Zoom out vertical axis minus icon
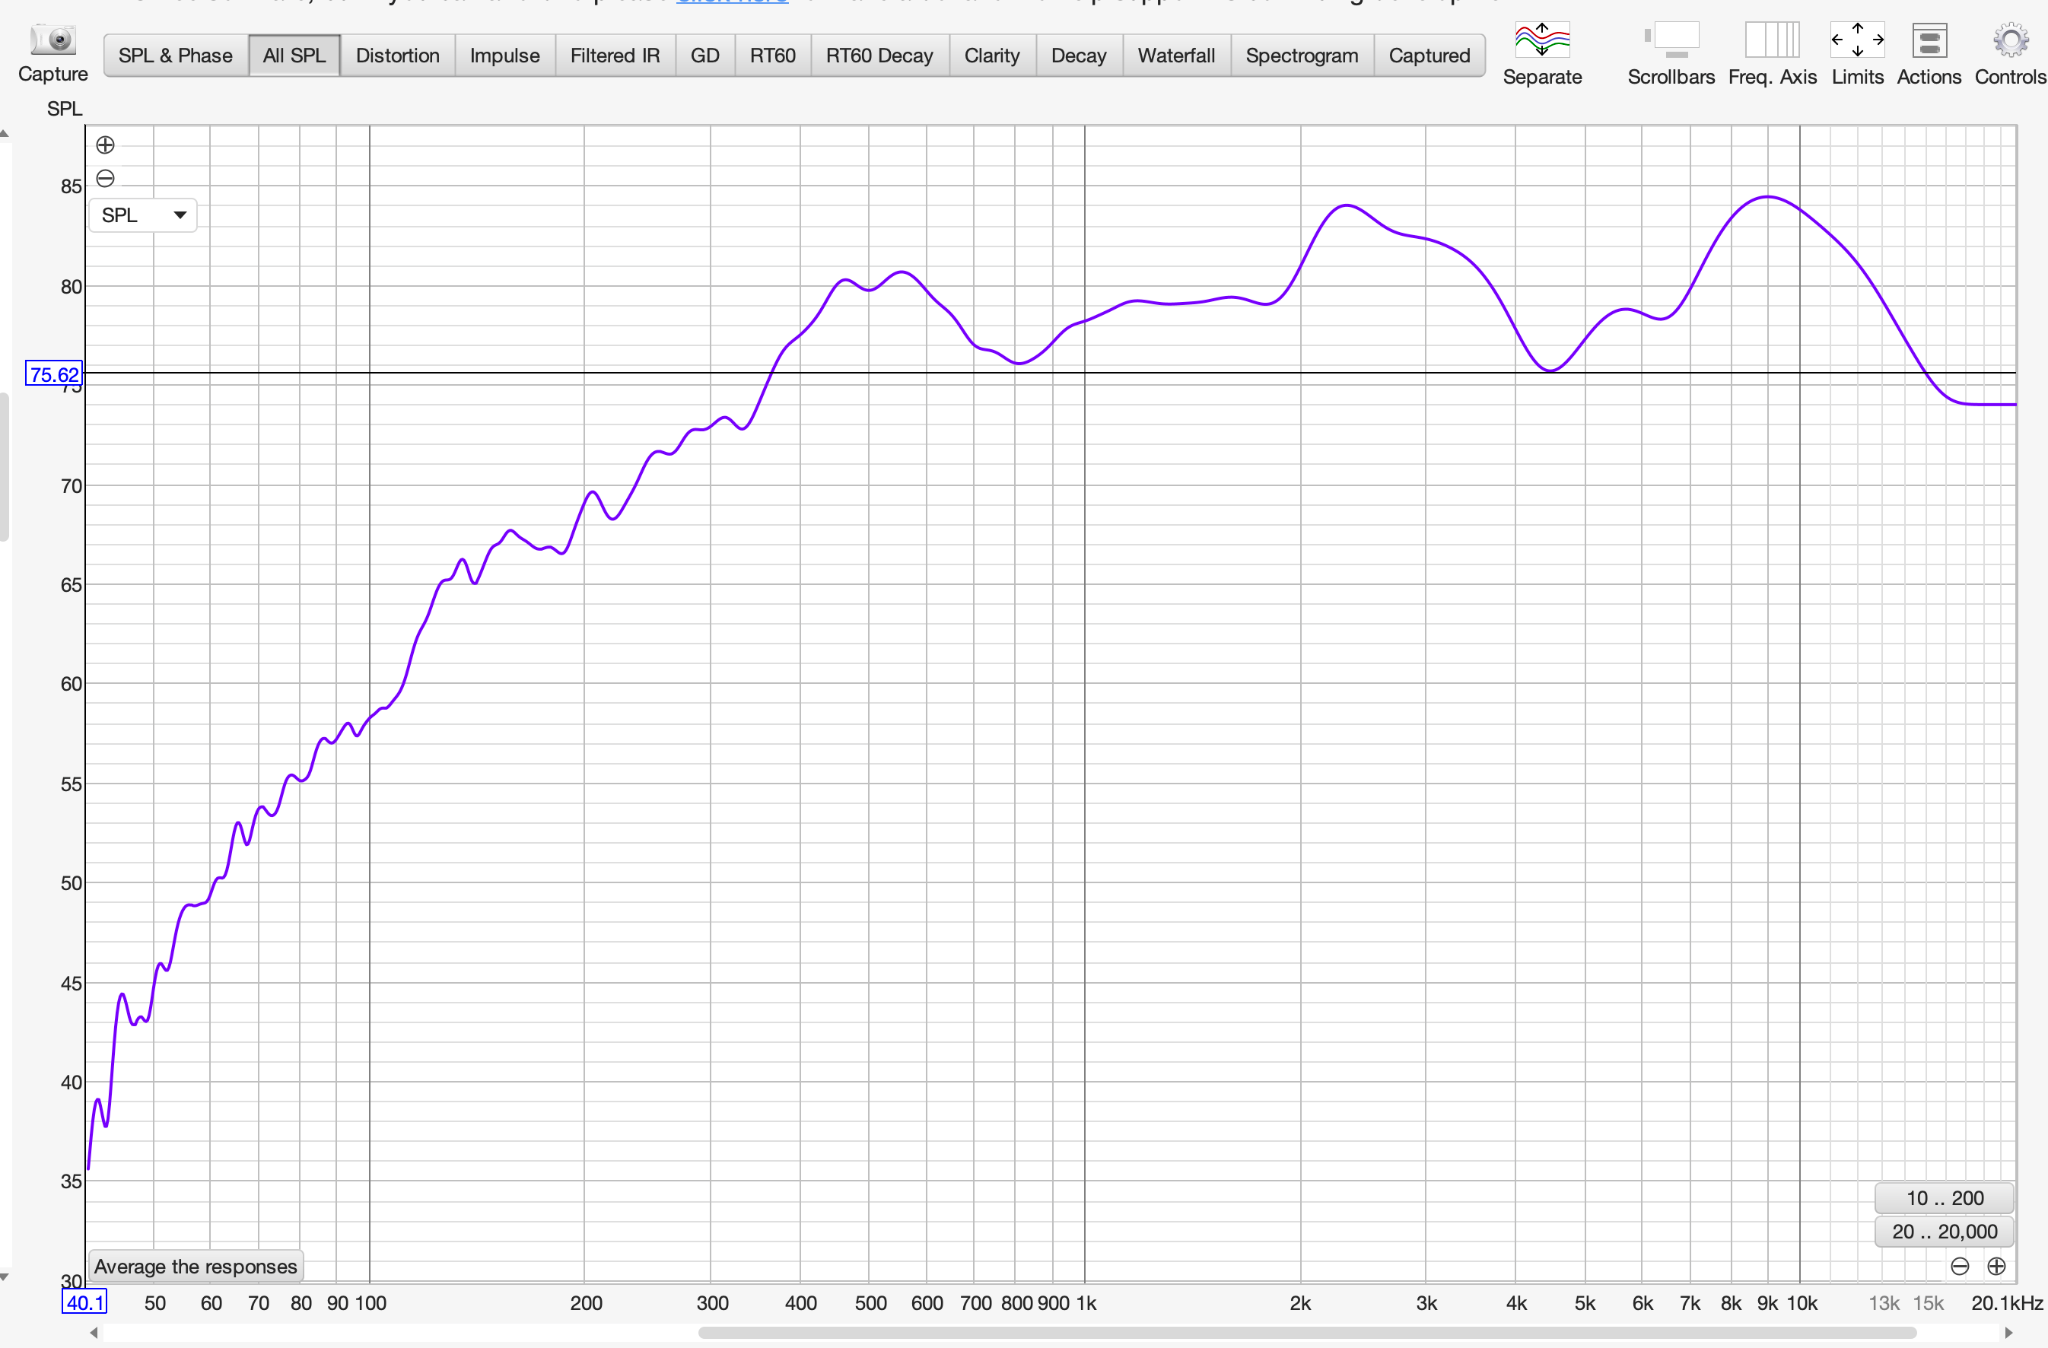Viewport: 2048px width, 1348px height. point(105,178)
